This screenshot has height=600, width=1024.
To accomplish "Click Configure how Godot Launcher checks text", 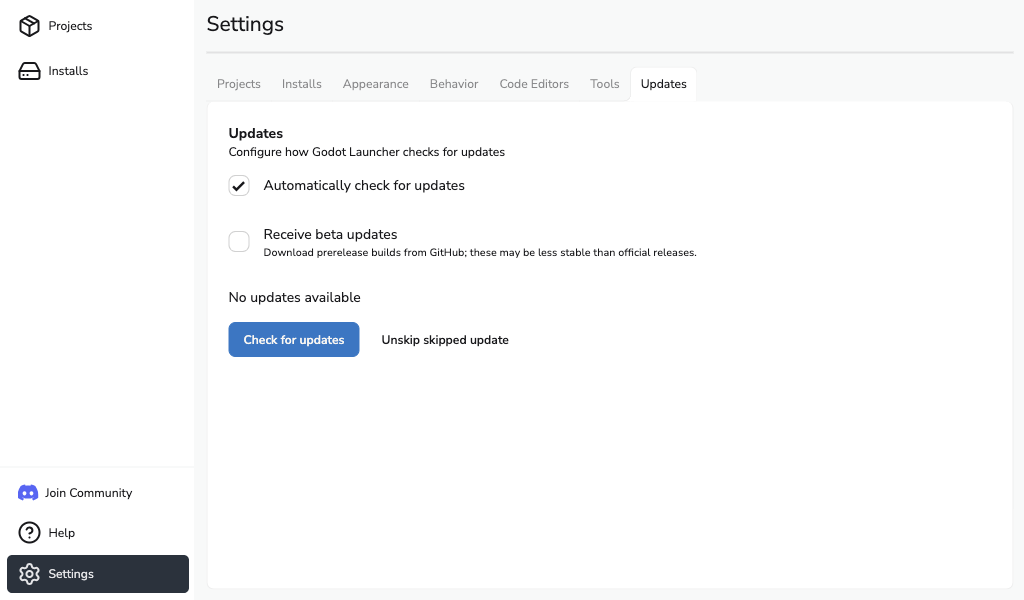I will pos(366,152).
